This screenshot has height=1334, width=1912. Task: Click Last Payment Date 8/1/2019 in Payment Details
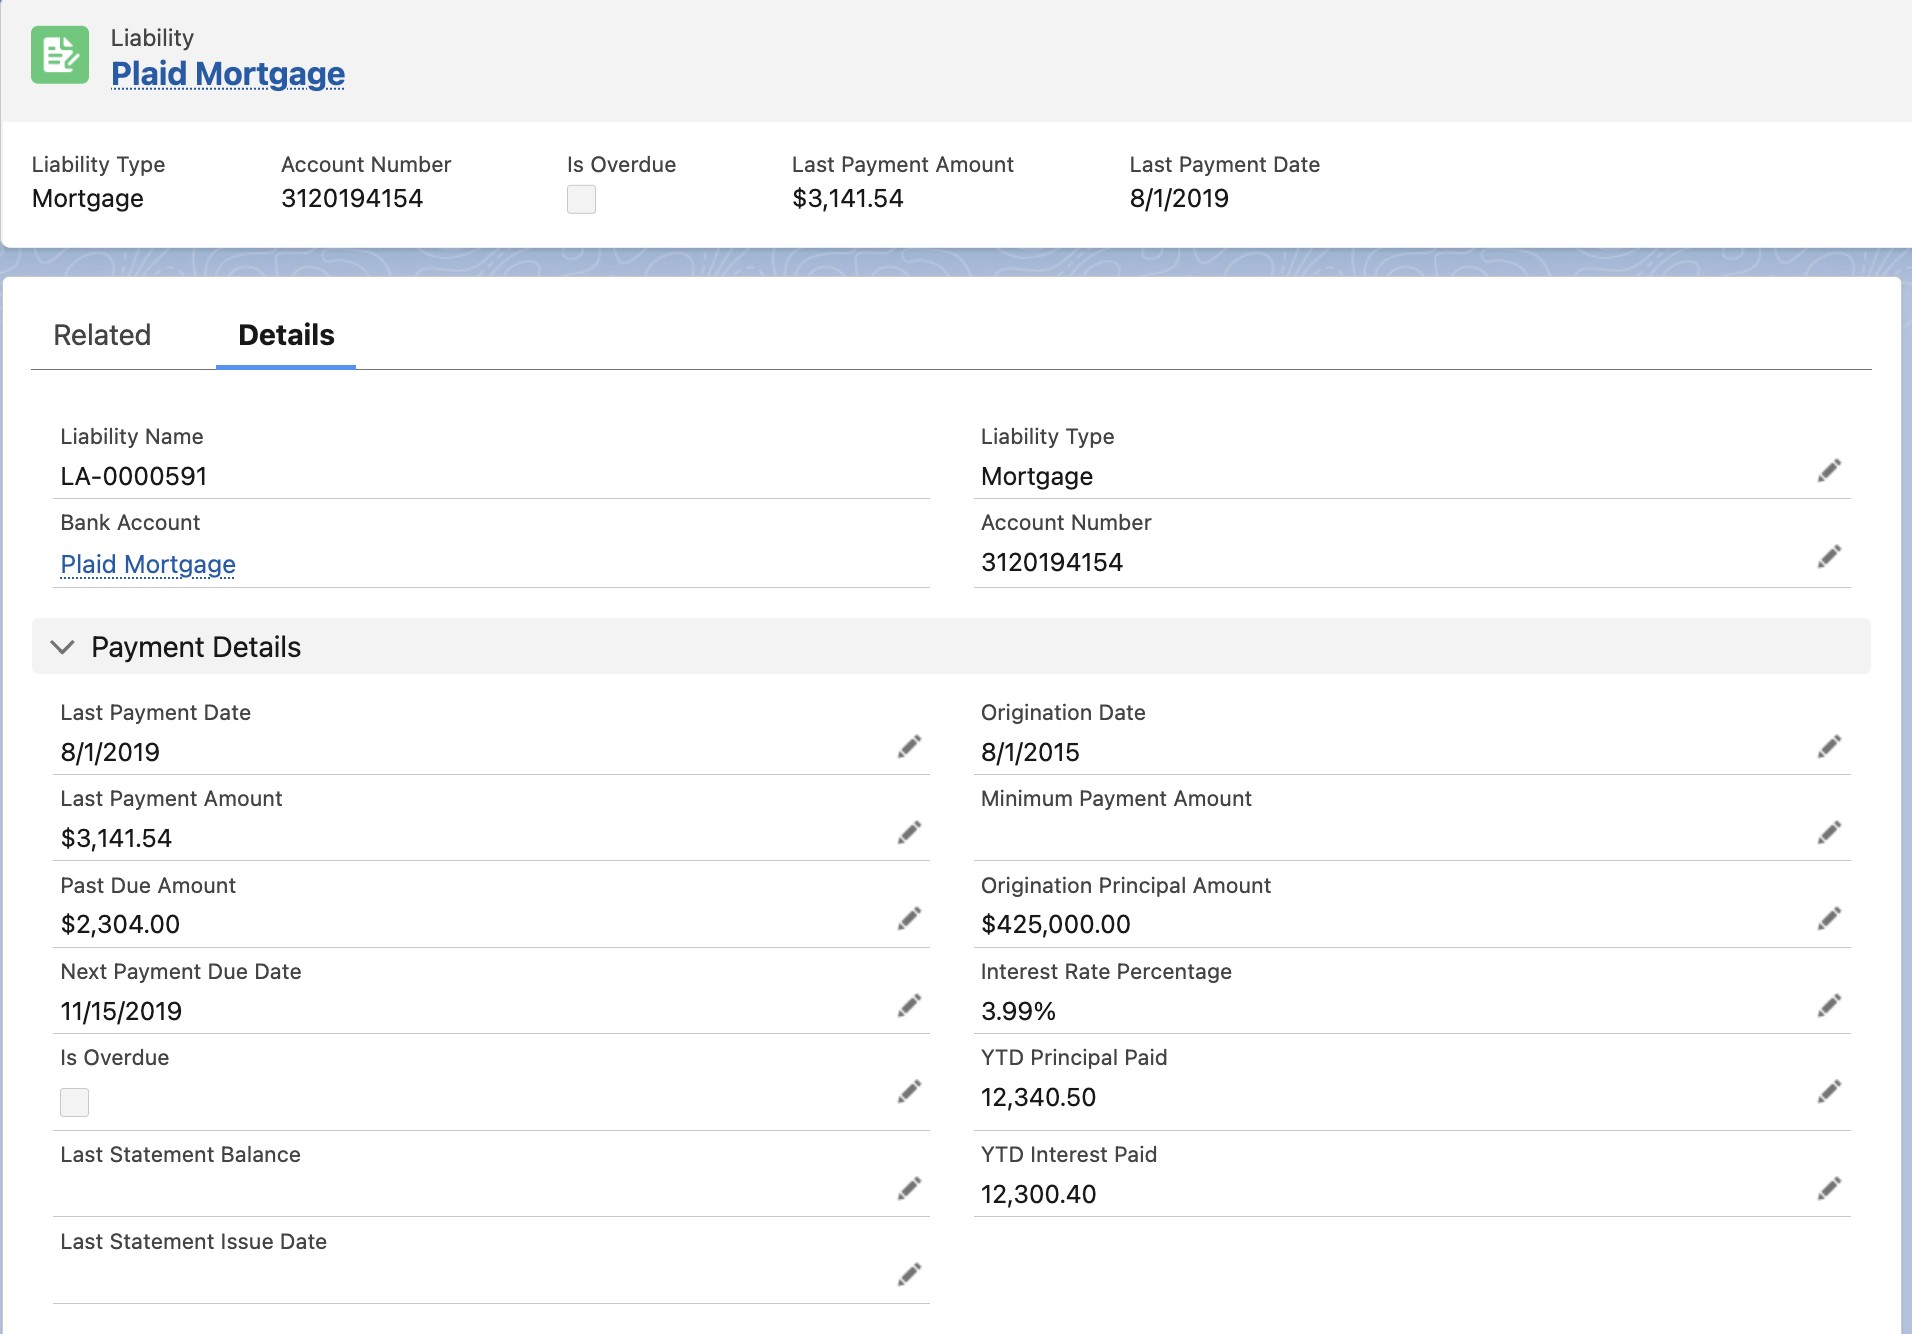110,752
